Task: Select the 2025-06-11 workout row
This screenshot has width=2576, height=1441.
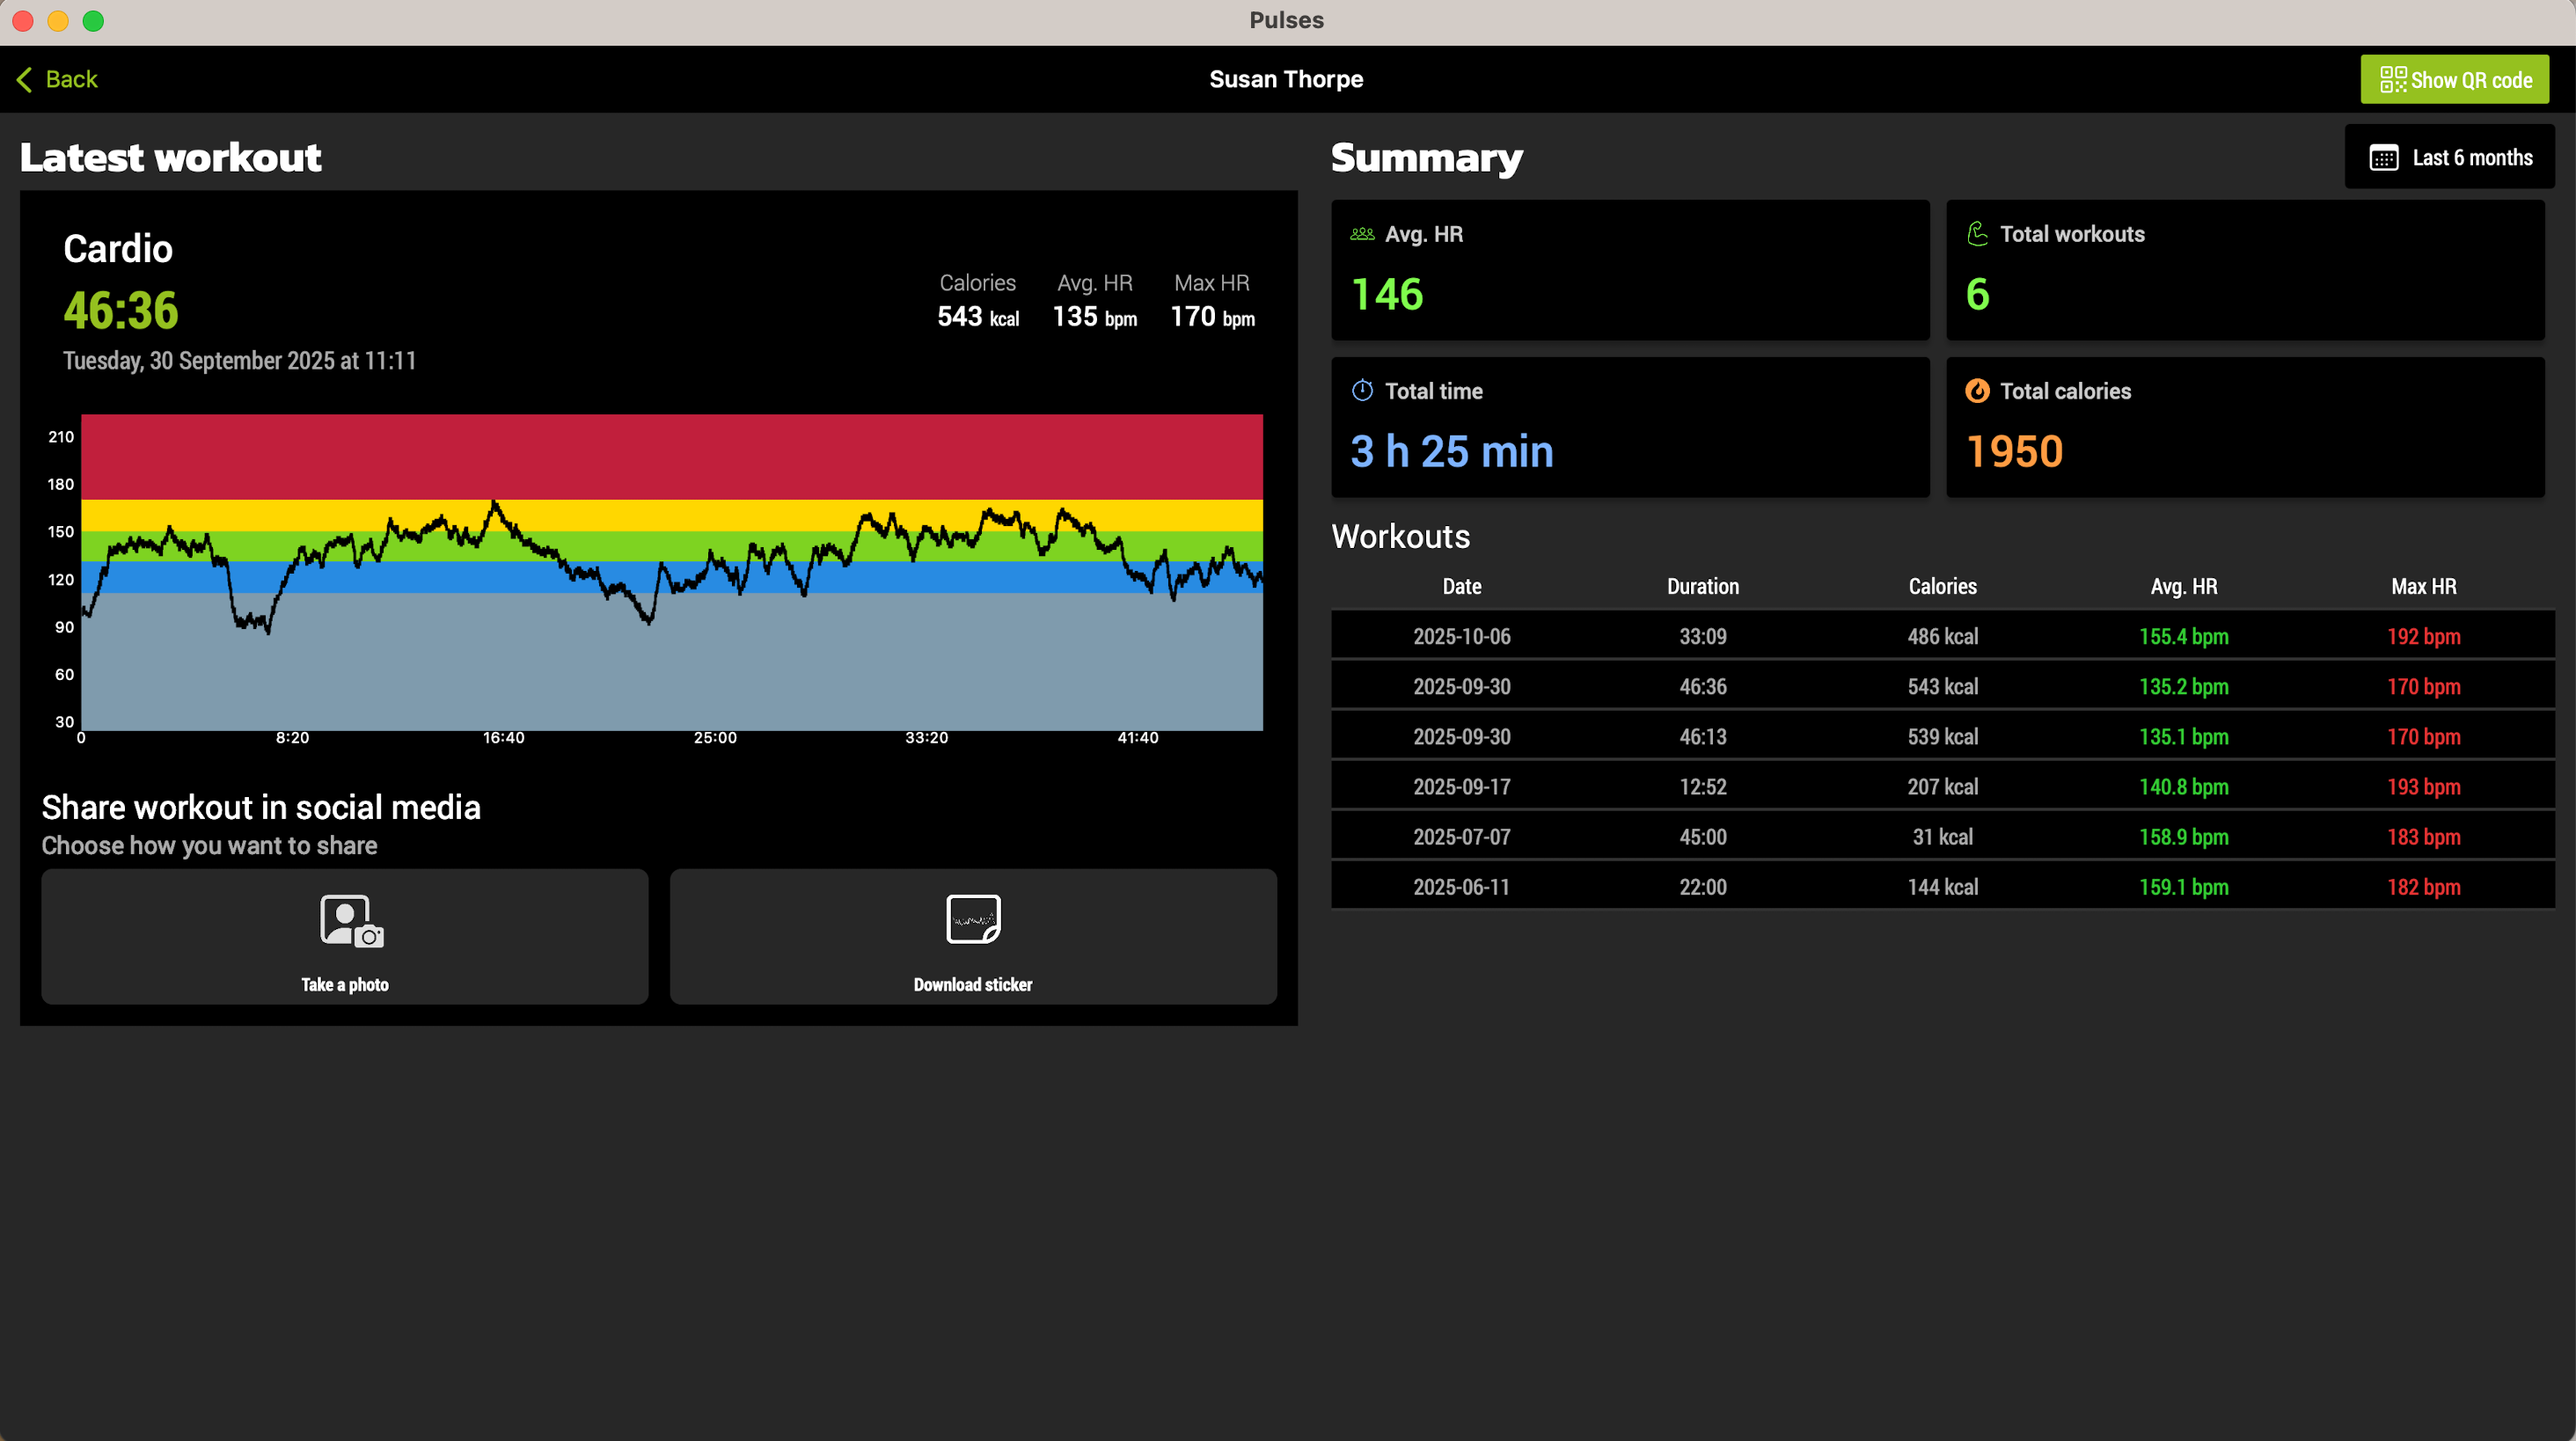Action: tap(1942, 887)
